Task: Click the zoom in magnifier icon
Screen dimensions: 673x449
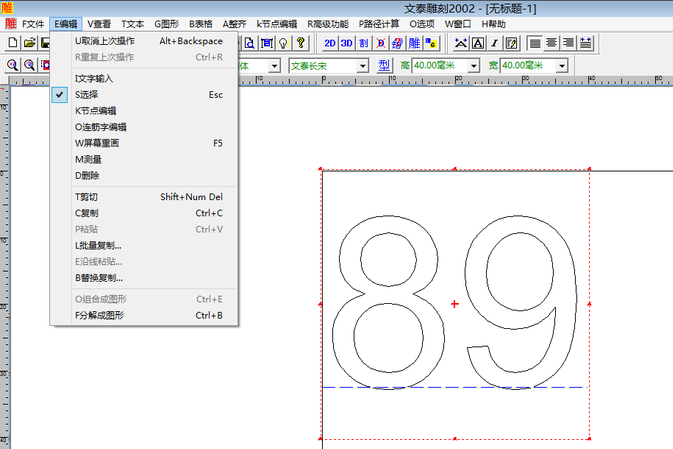Action: click(x=12, y=65)
